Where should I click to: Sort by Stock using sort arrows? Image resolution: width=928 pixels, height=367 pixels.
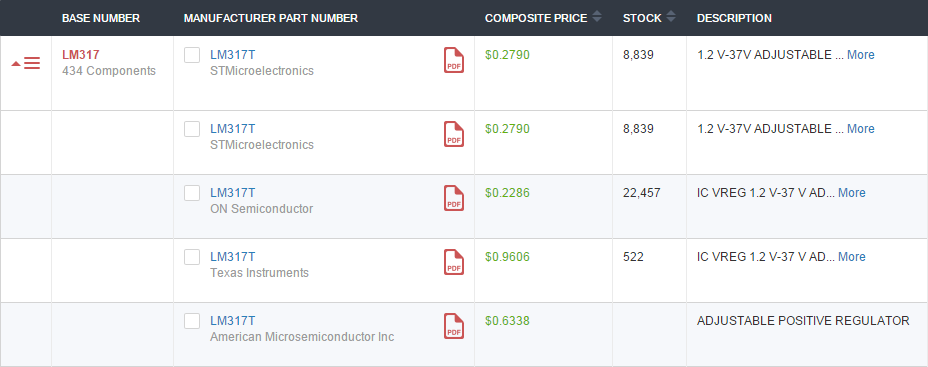click(x=671, y=17)
